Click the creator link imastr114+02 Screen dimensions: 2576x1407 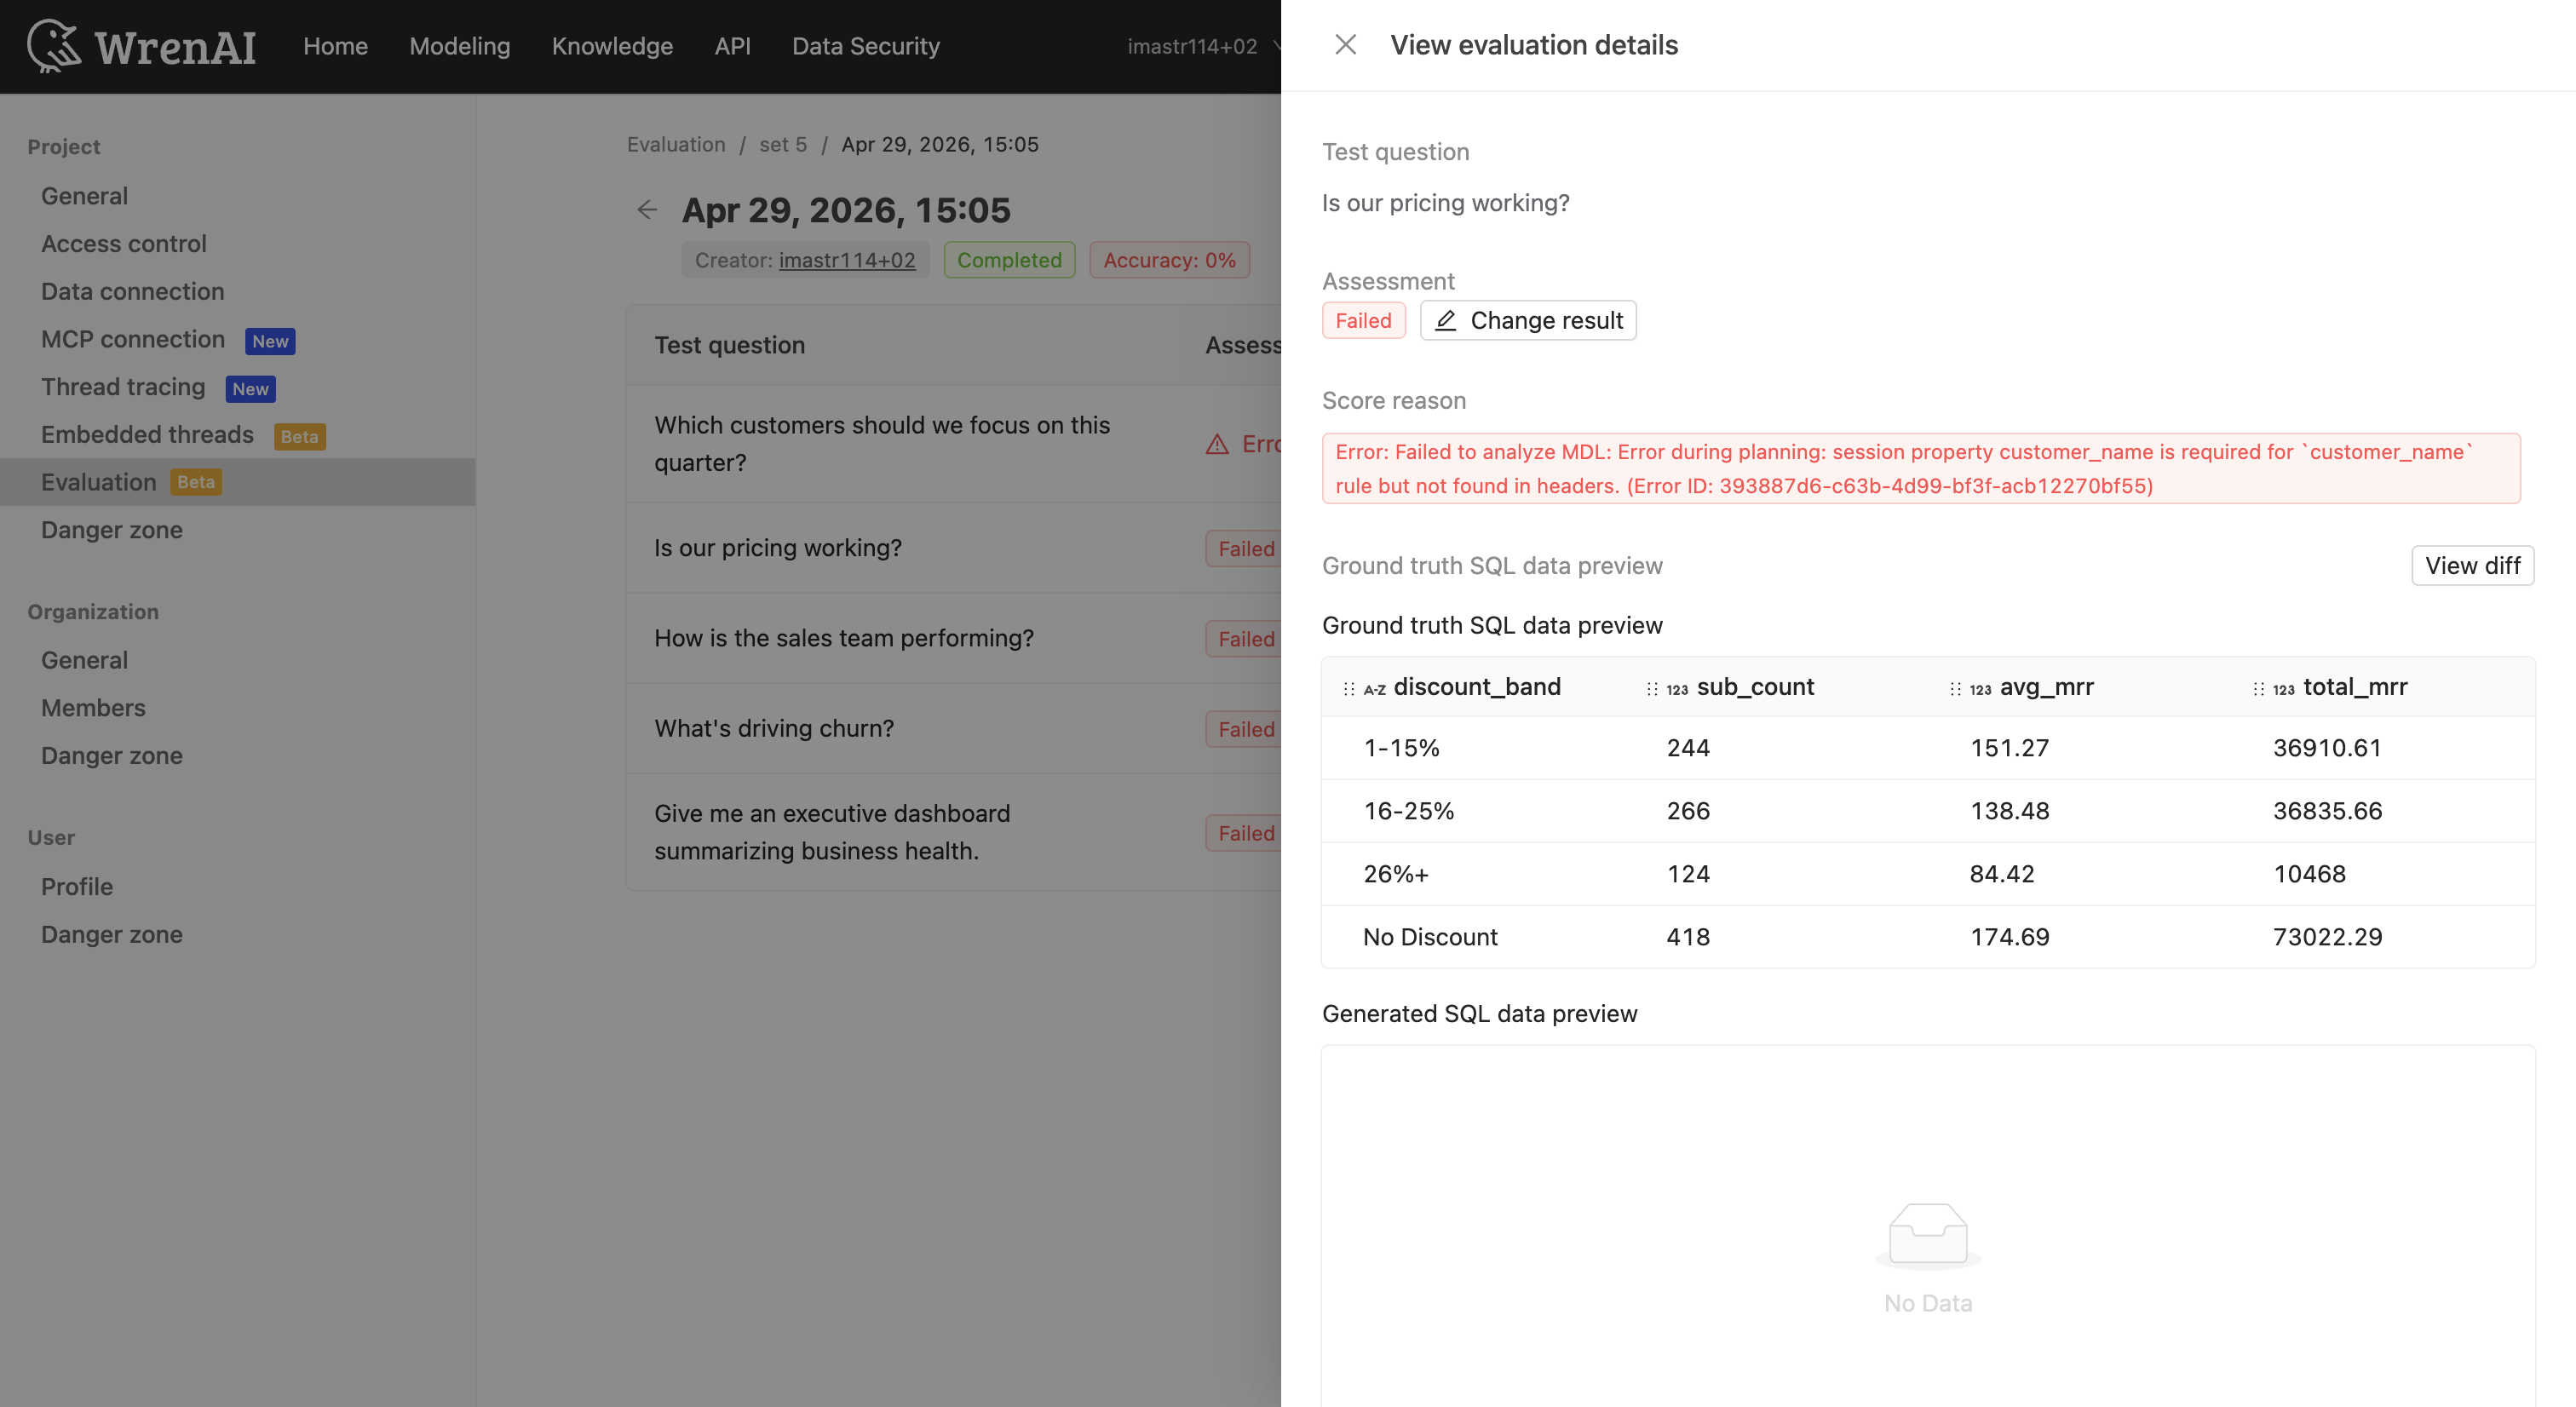pos(847,260)
